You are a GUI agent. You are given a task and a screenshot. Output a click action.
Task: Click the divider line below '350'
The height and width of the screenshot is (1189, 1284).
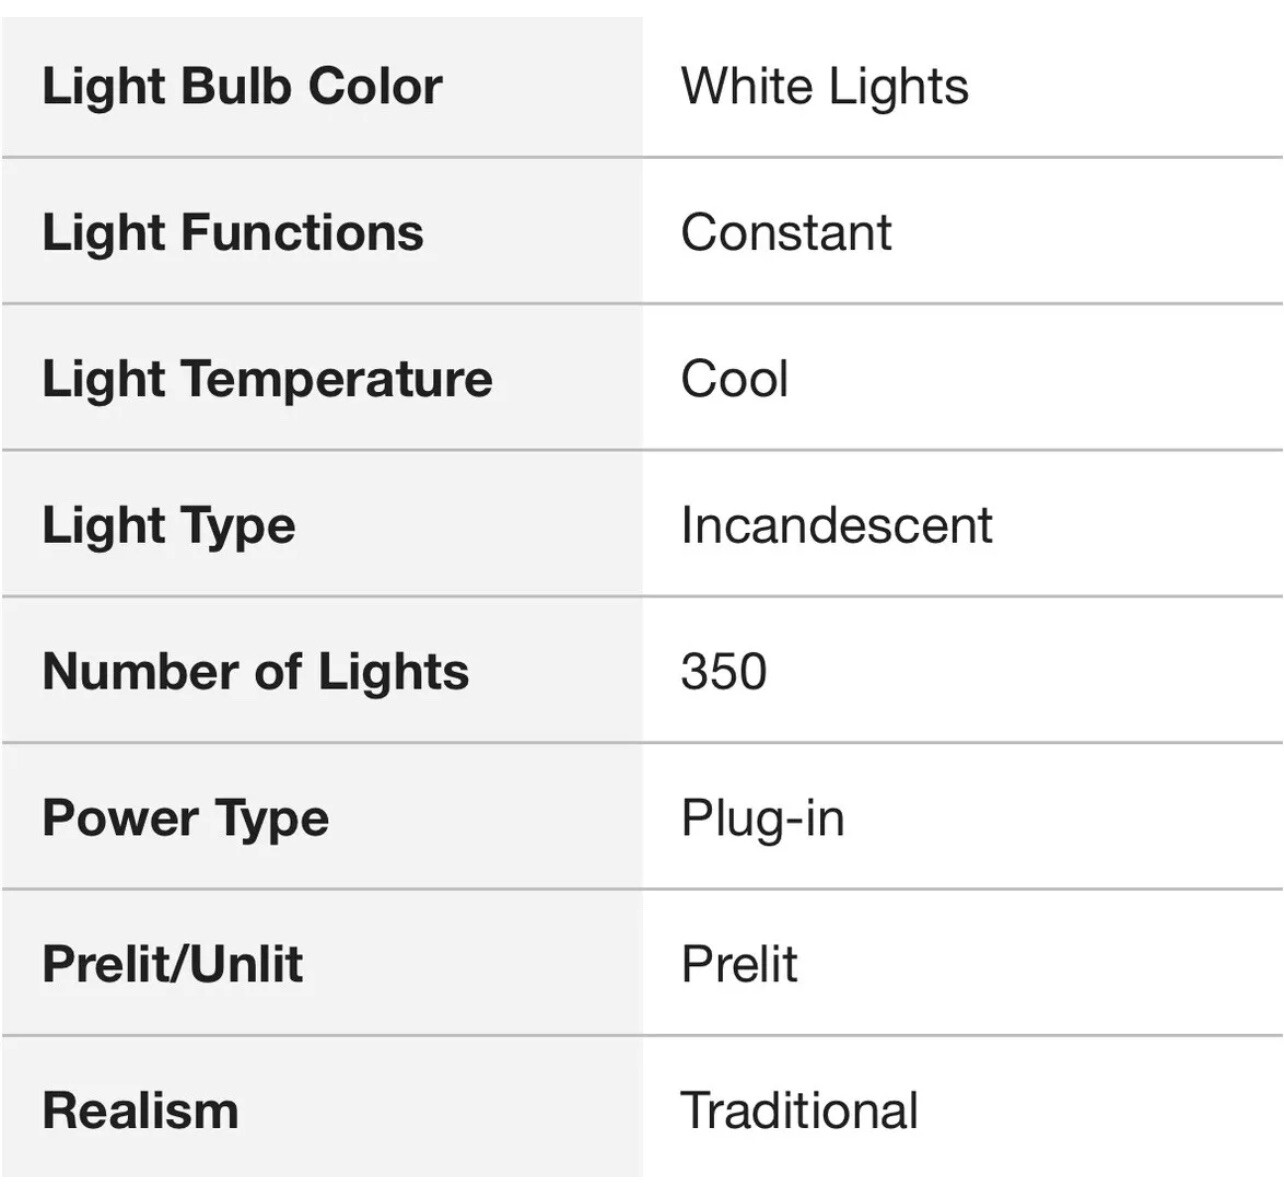point(962,743)
